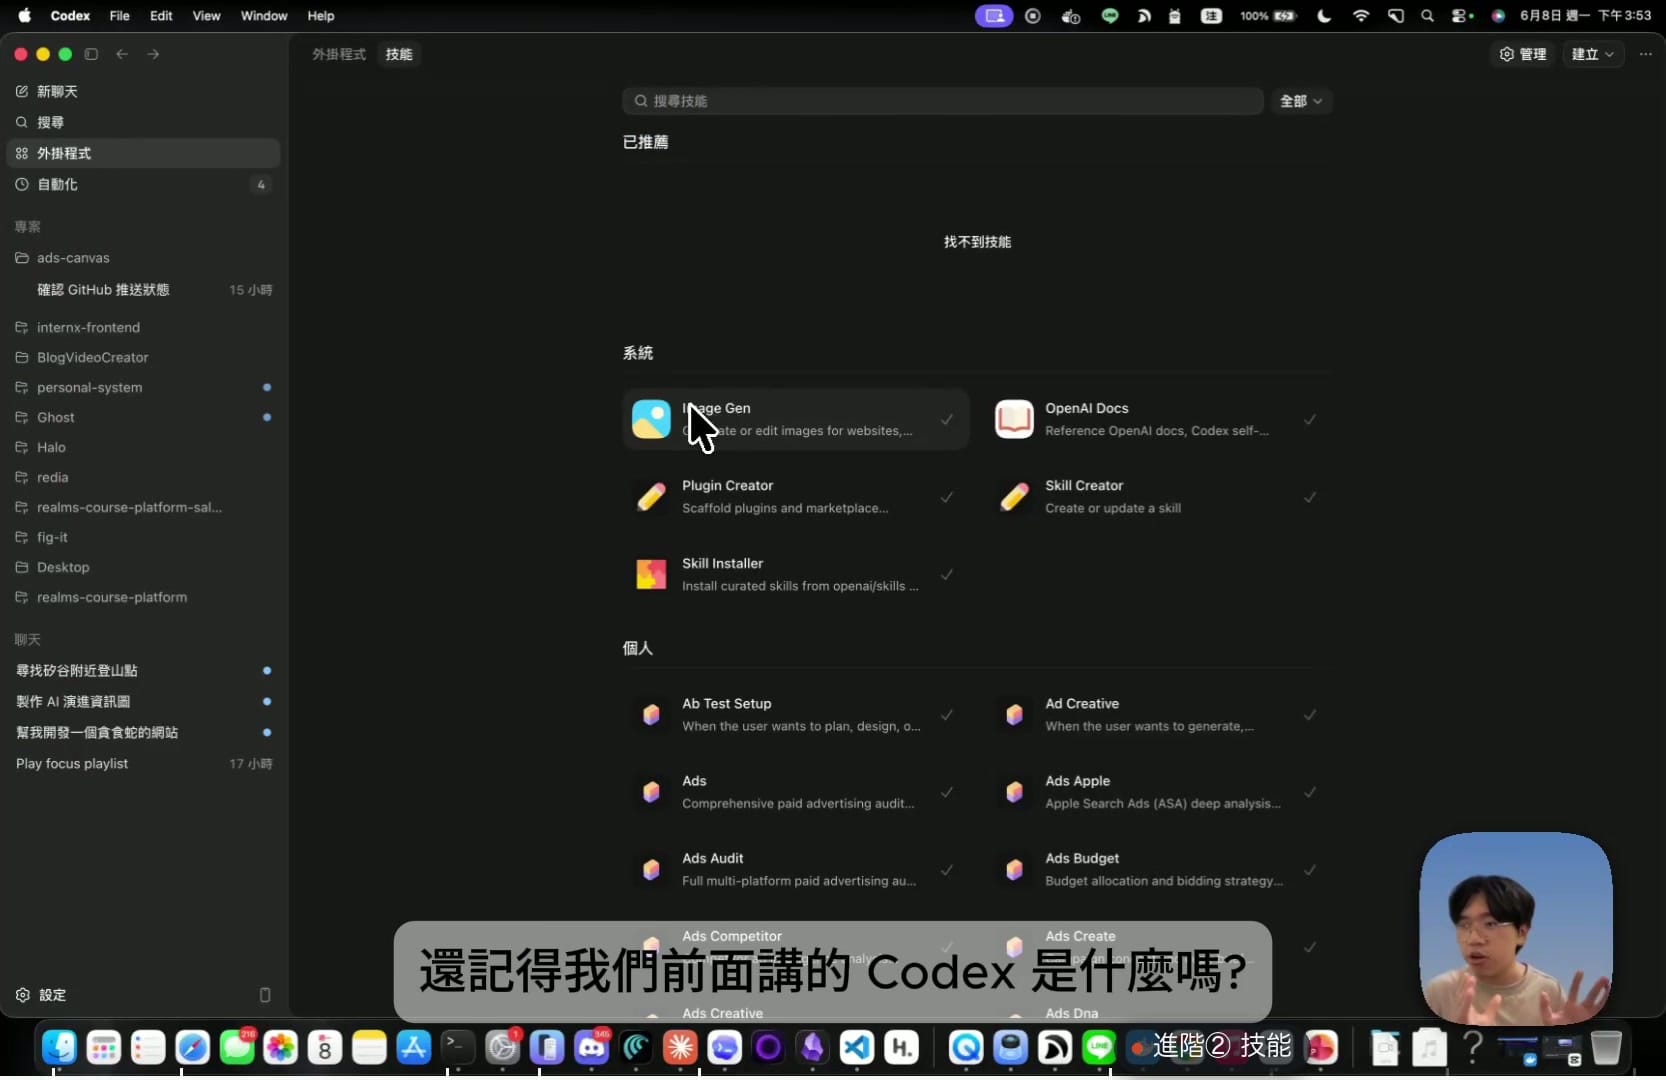The image size is (1666, 1080).
Task: Go forward with the right arrow
Action: pyautogui.click(x=153, y=54)
